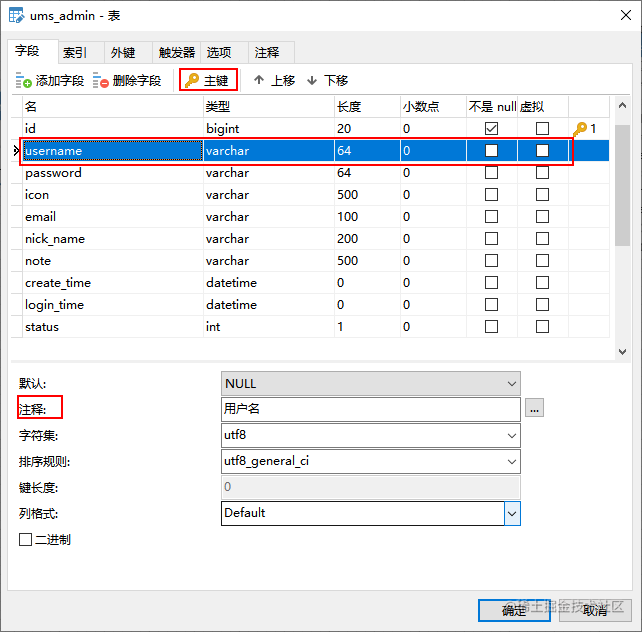
Task: Click the Move Up (上移) arrow
Action: click(x=259, y=80)
